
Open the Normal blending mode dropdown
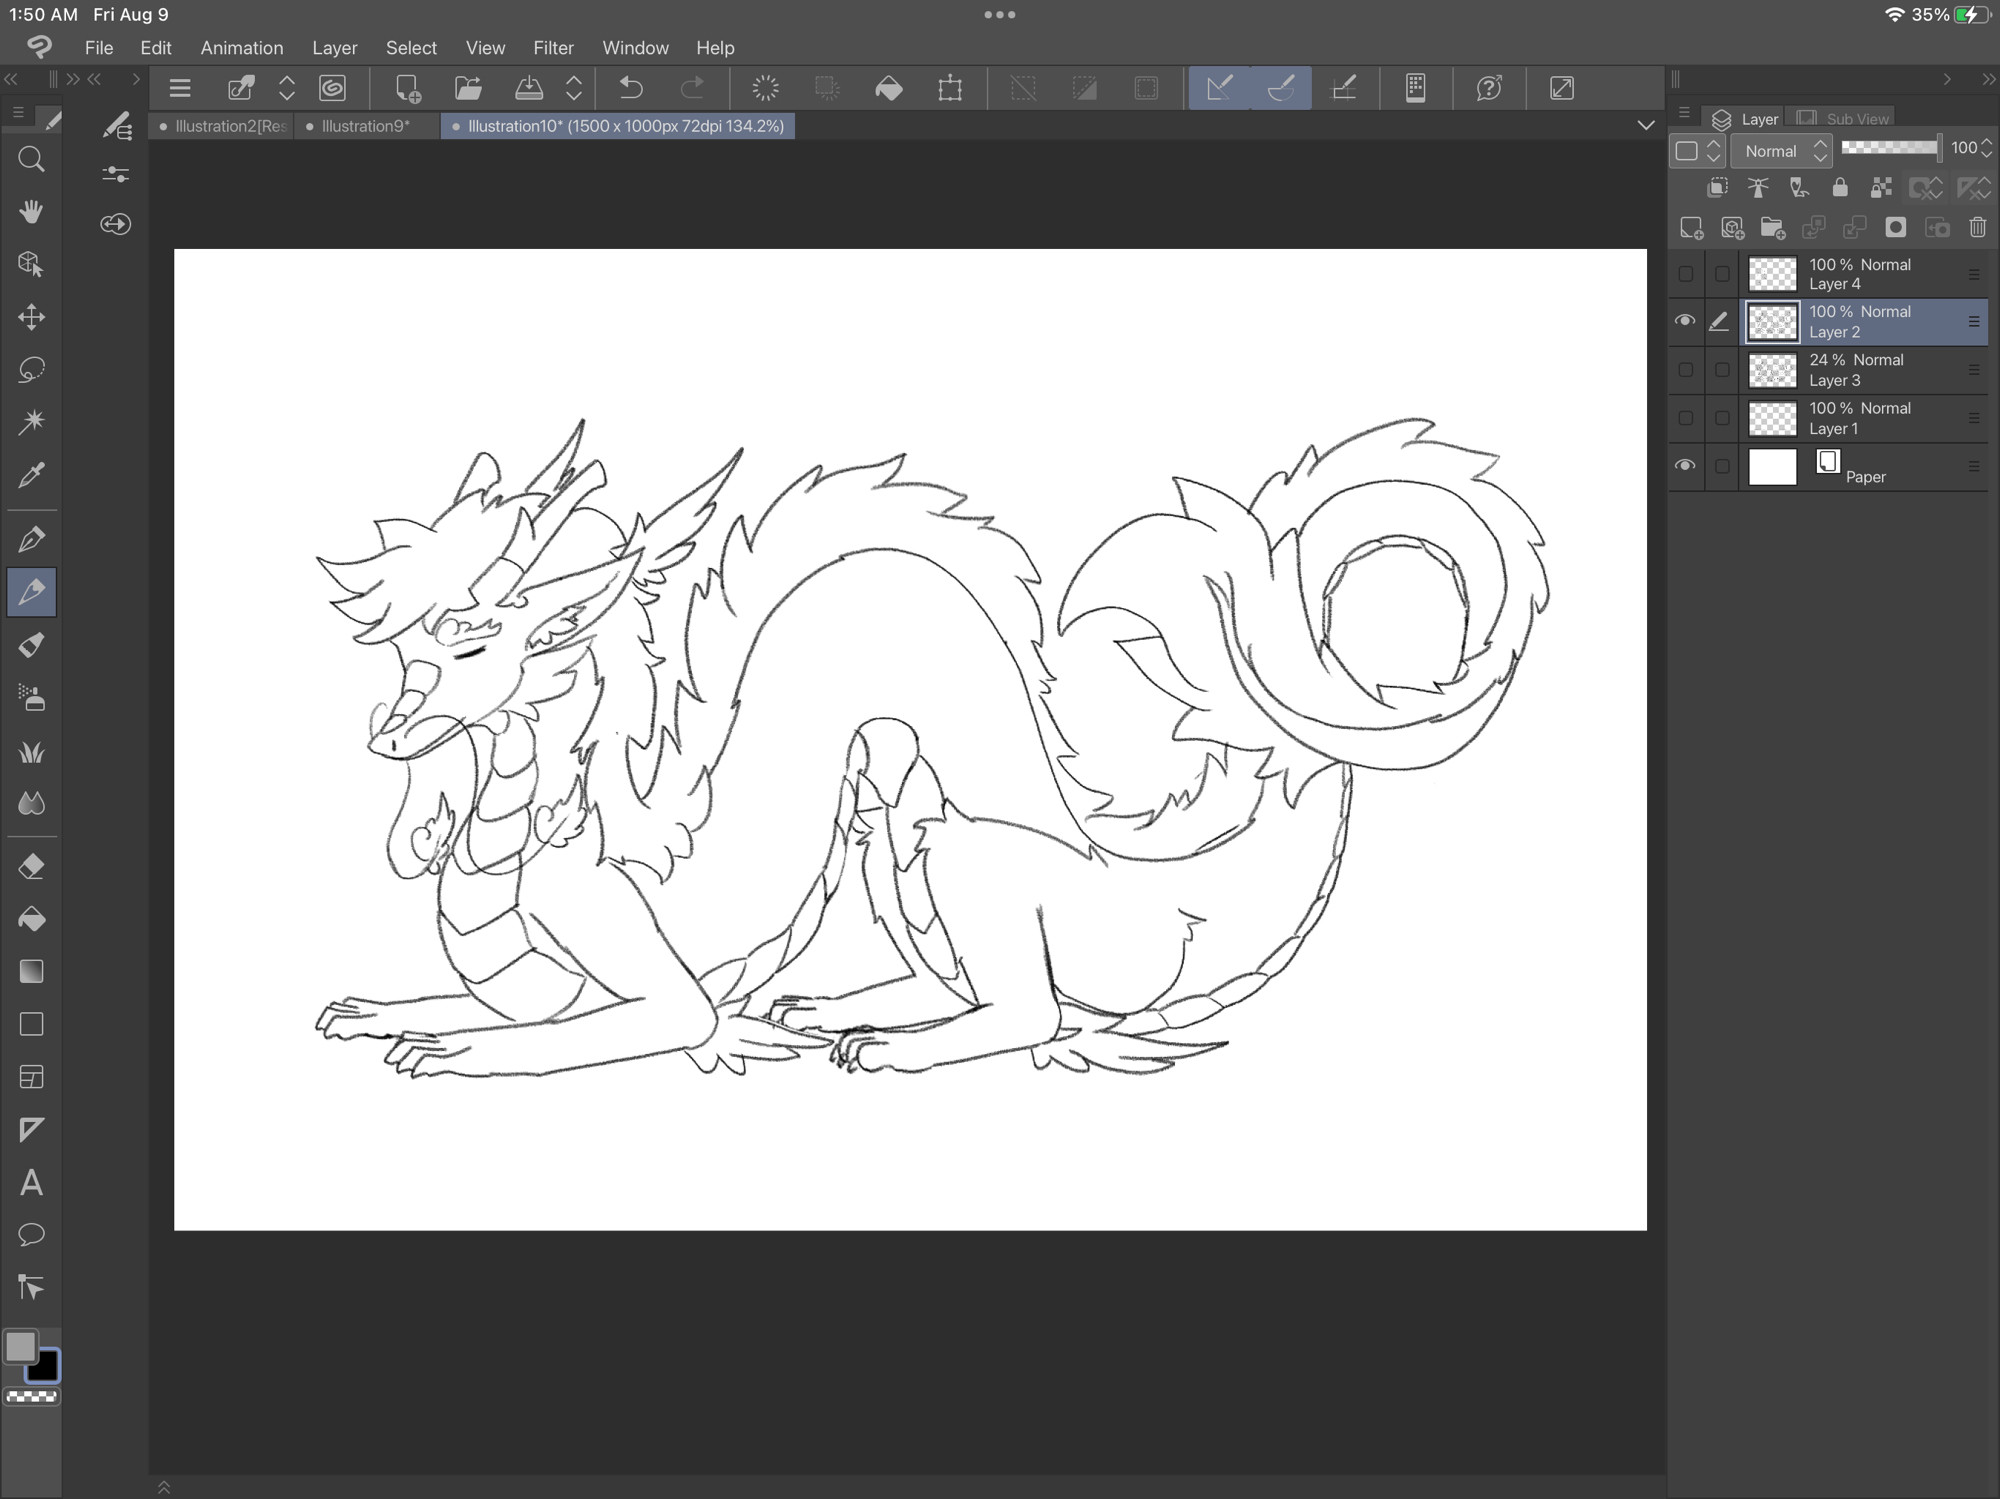point(1782,151)
